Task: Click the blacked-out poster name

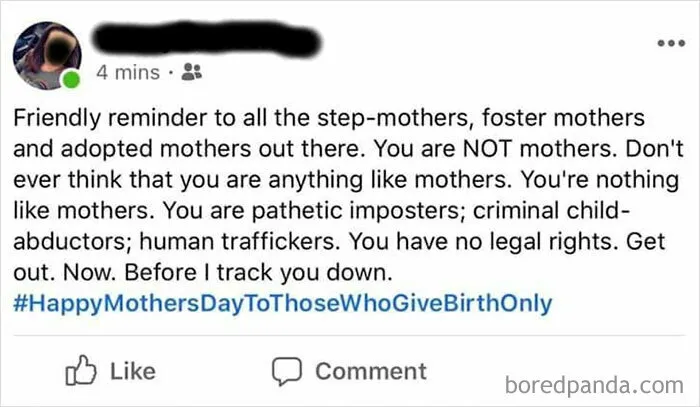Action: tap(207, 39)
